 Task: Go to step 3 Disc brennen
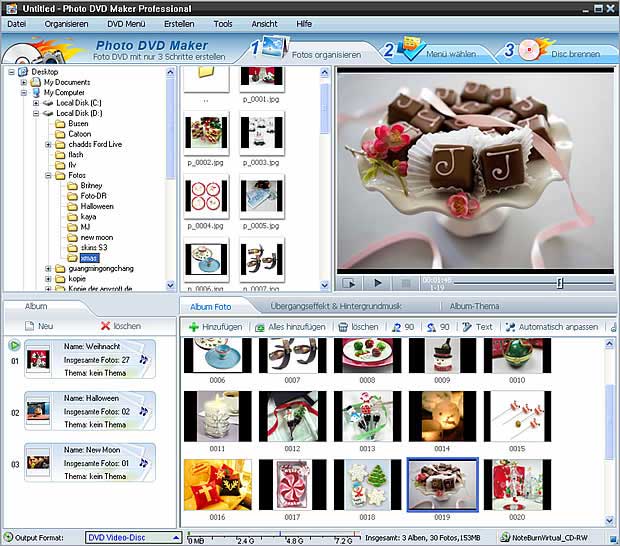coord(554,50)
